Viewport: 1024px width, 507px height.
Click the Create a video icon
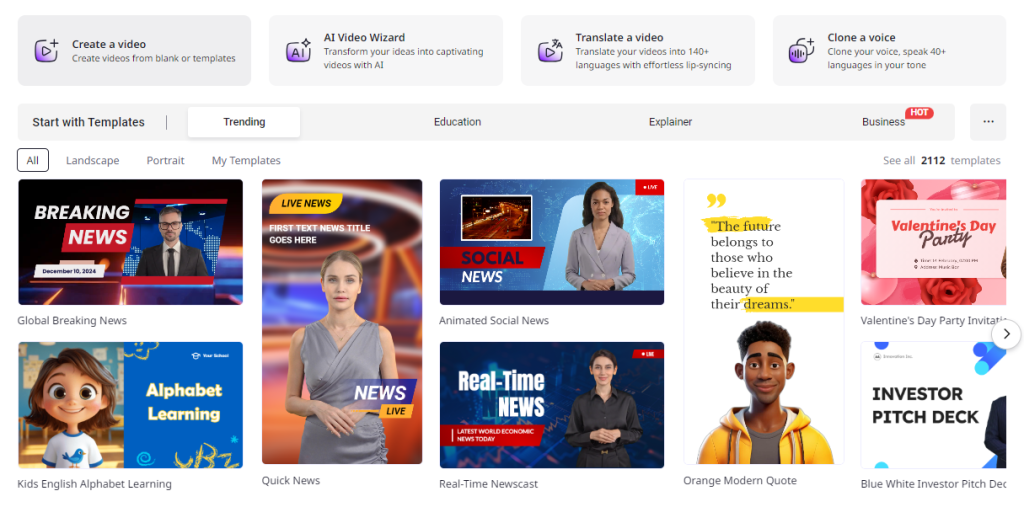pyautogui.click(x=47, y=50)
